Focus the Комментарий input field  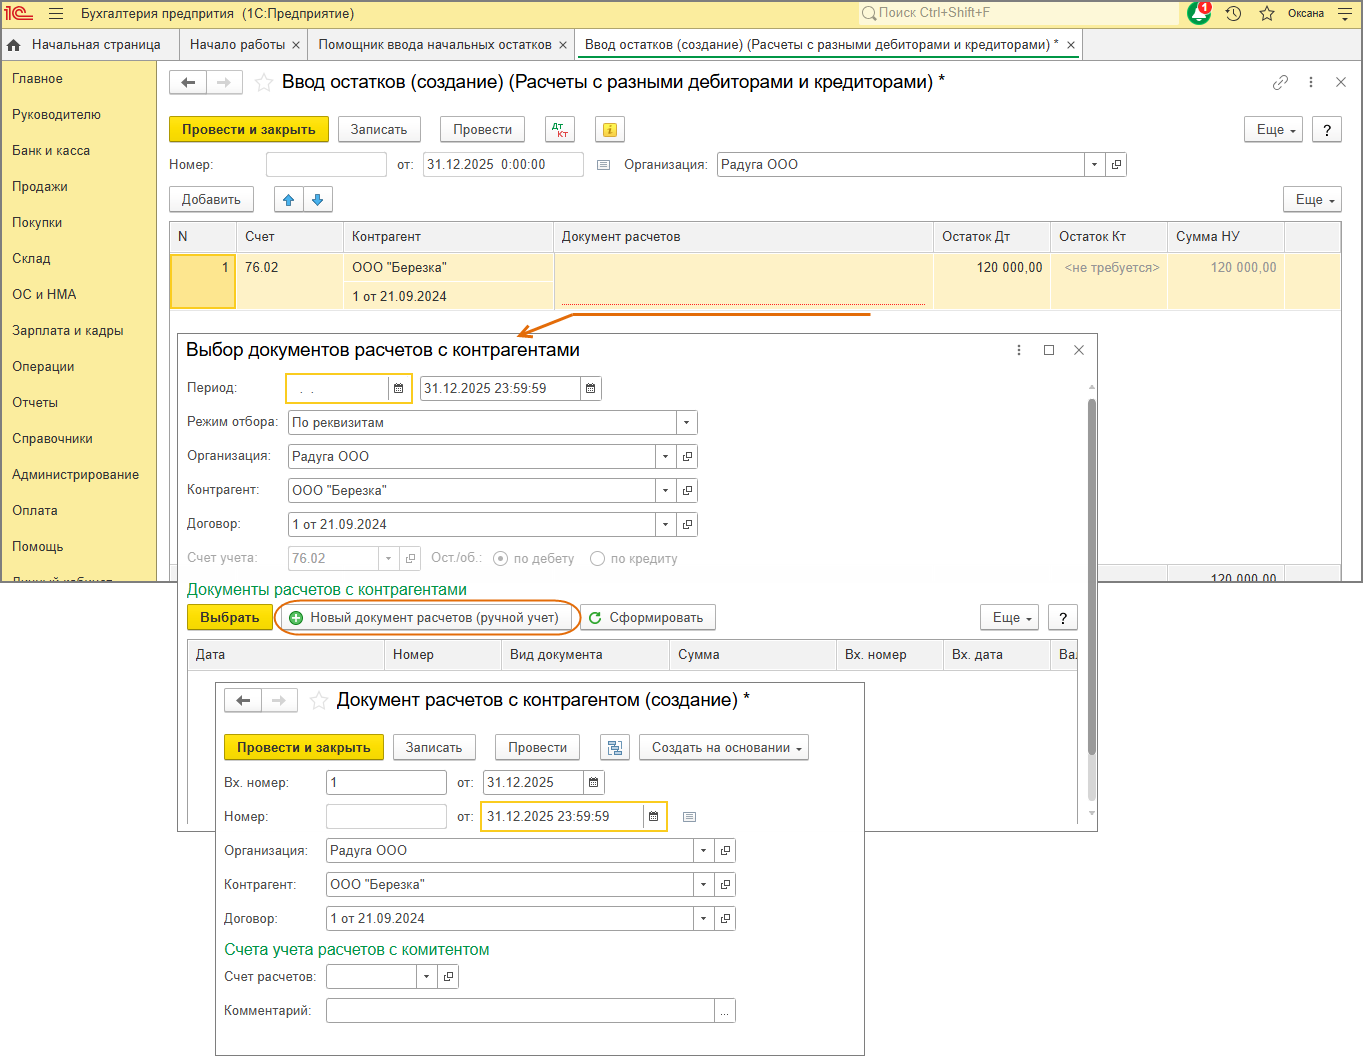(x=520, y=1011)
